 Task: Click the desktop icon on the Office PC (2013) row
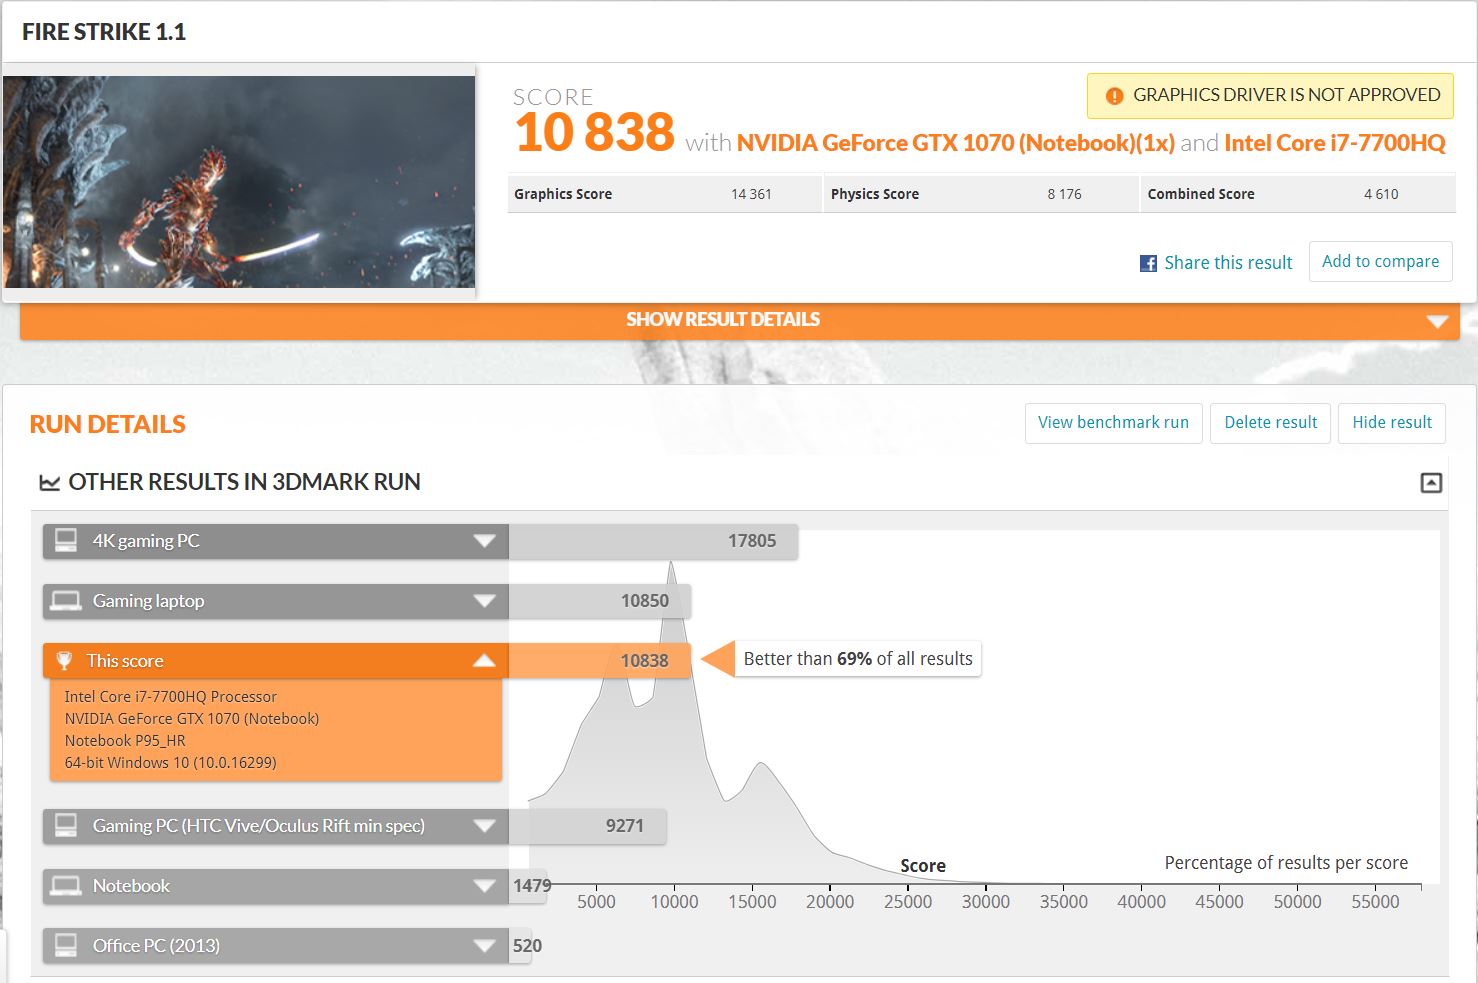pos(66,945)
